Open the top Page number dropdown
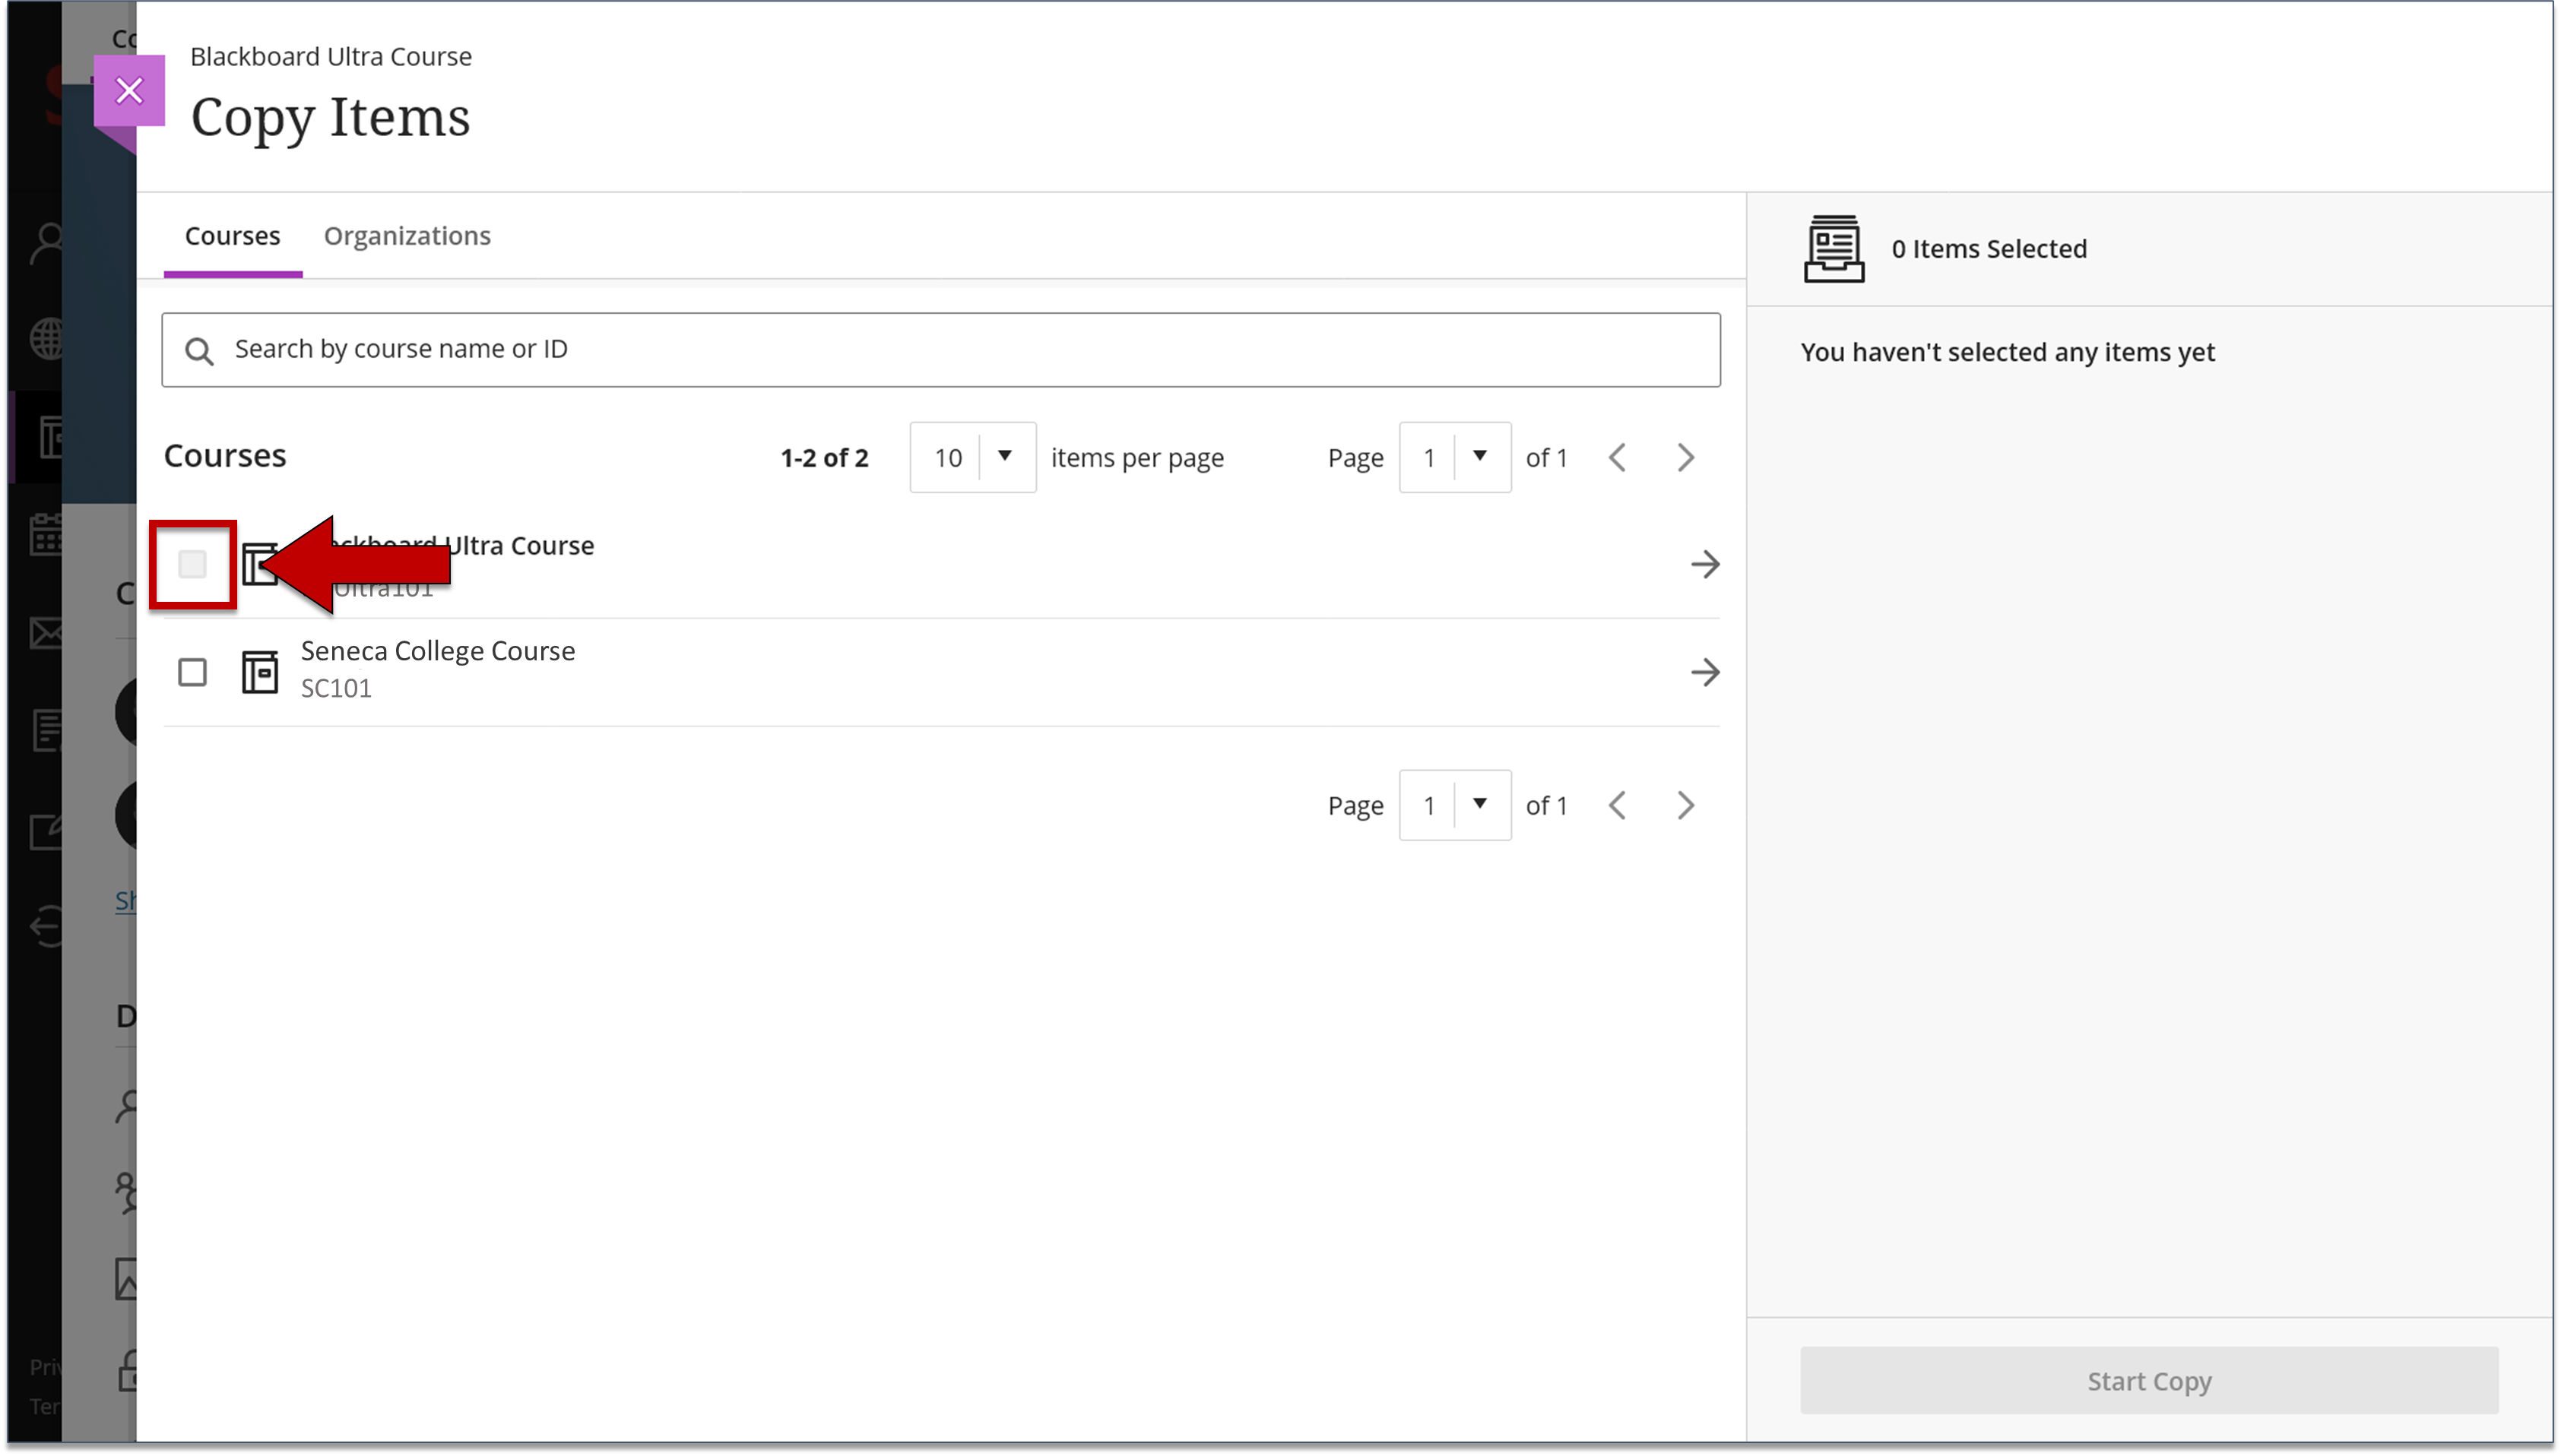The image size is (2561, 1456). tap(1455, 457)
